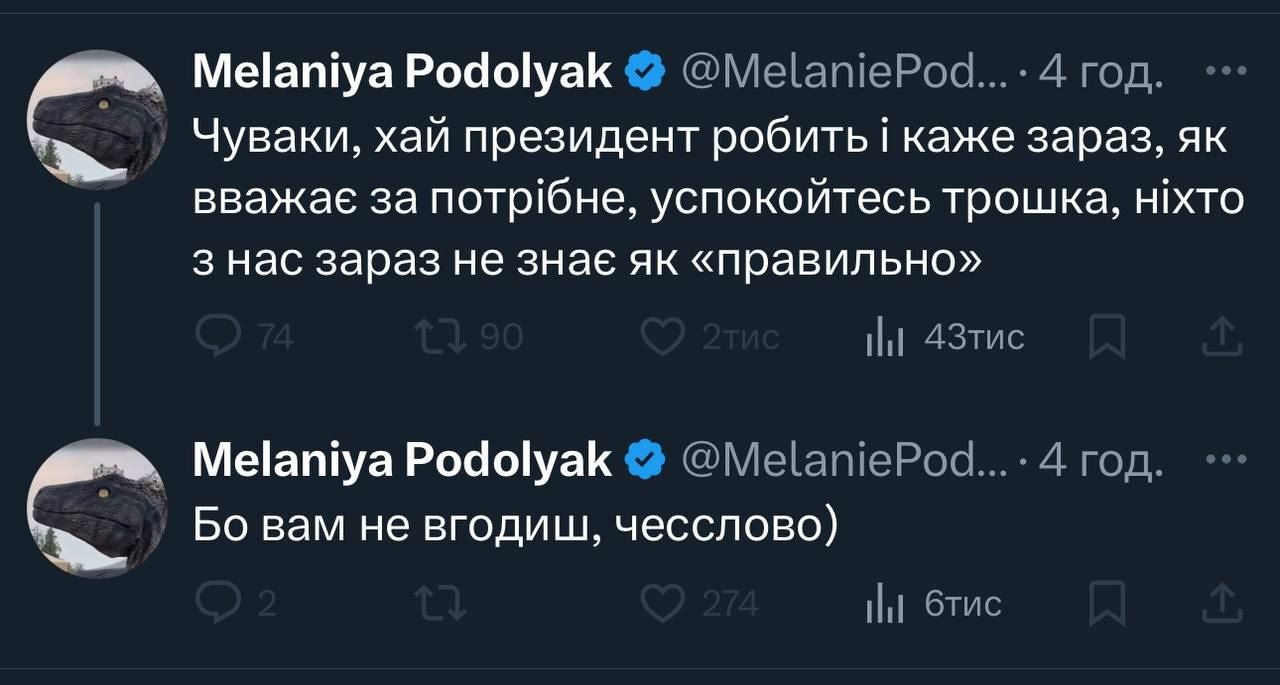Bookmark the second tweet 'Бо вам не вгодиш'
1280x685 pixels.
point(1107,604)
